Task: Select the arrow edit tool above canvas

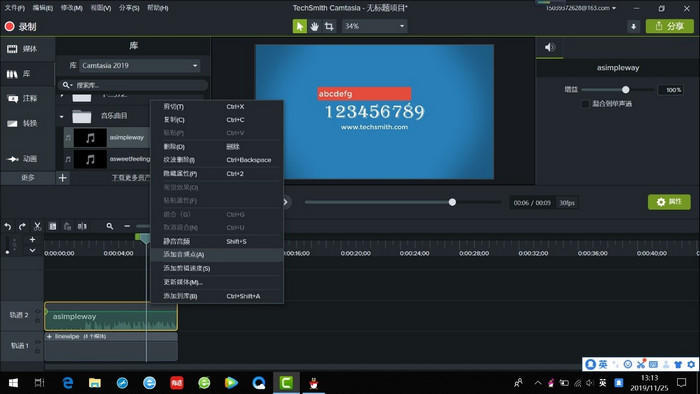Action: [x=300, y=26]
